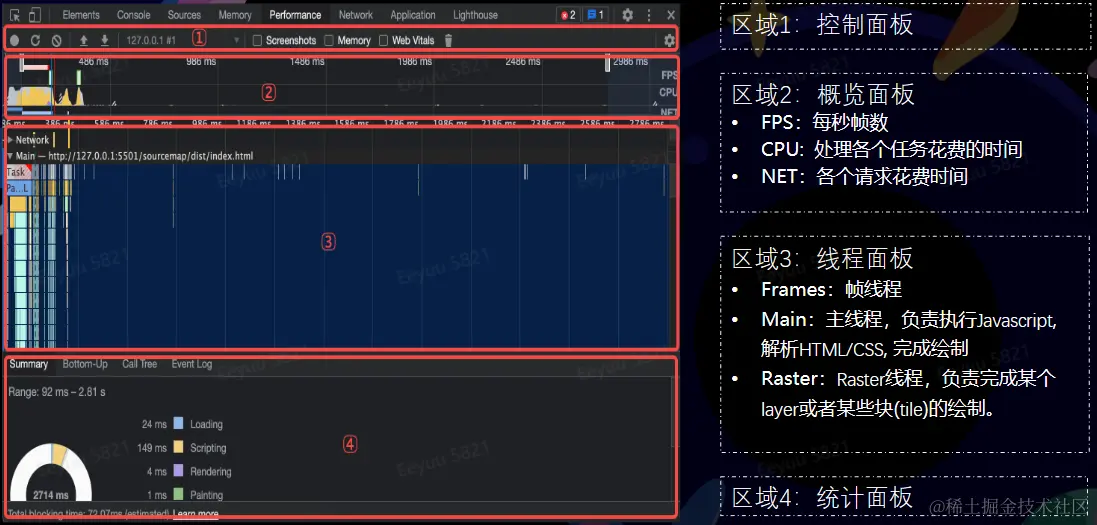
Task: Click the 24 ms Loading value
Action: coord(155,424)
